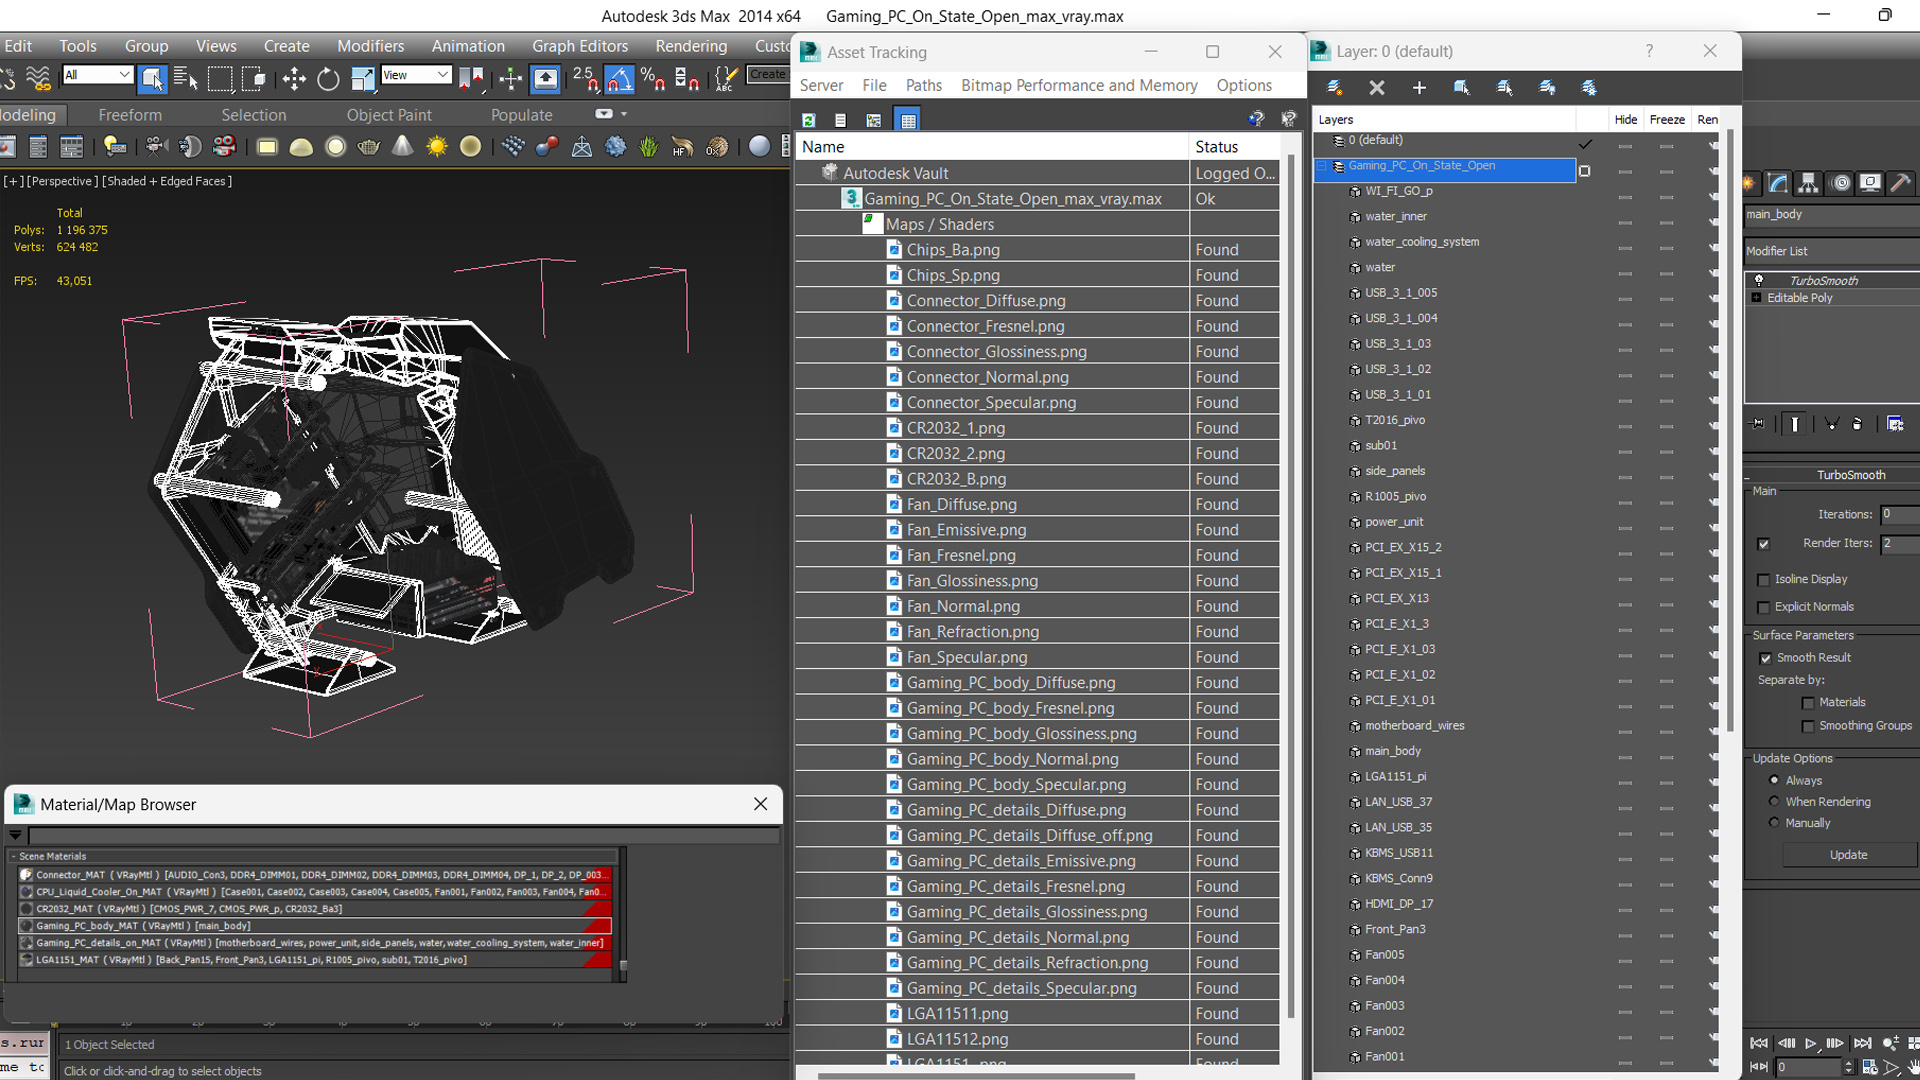Click the sun light icon
Viewport: 1920px width, 1080px height.
click(x=437, y=147)
